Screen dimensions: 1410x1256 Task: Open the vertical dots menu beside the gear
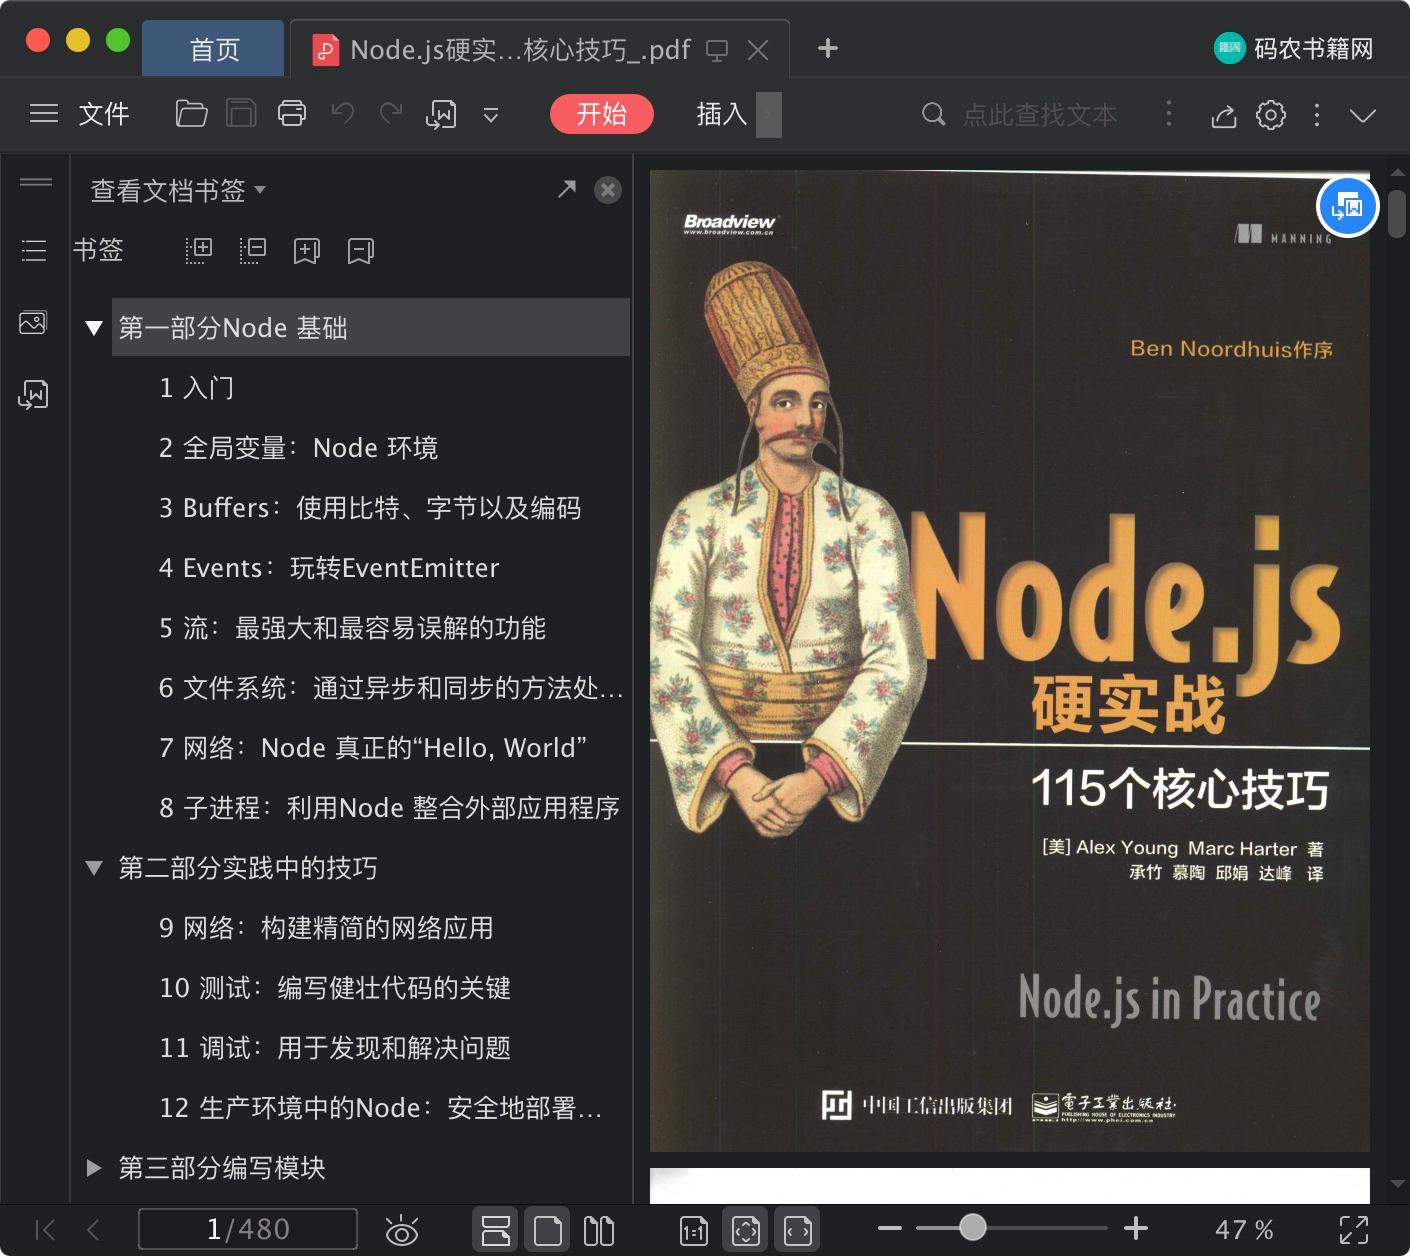pyautogui.click(x=1317, y=115)
